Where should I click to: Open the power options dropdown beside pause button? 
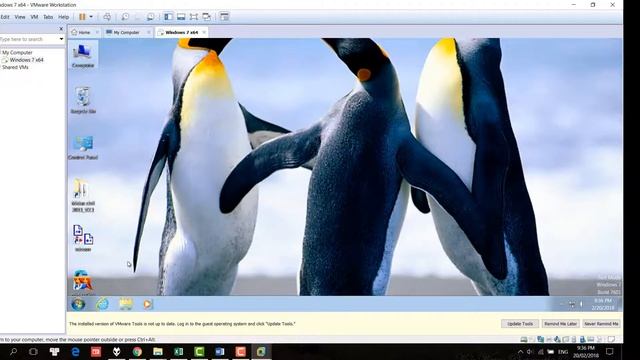(91, 17)
